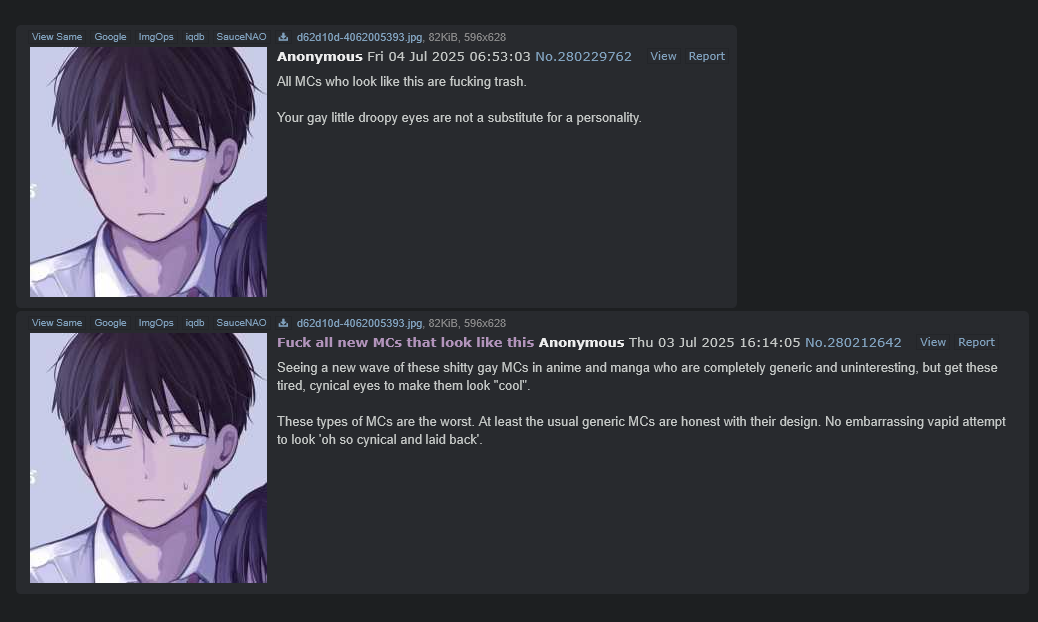1038x622 pixels.
Task: Search first post image with Google
Action: [x=110, y=37]
